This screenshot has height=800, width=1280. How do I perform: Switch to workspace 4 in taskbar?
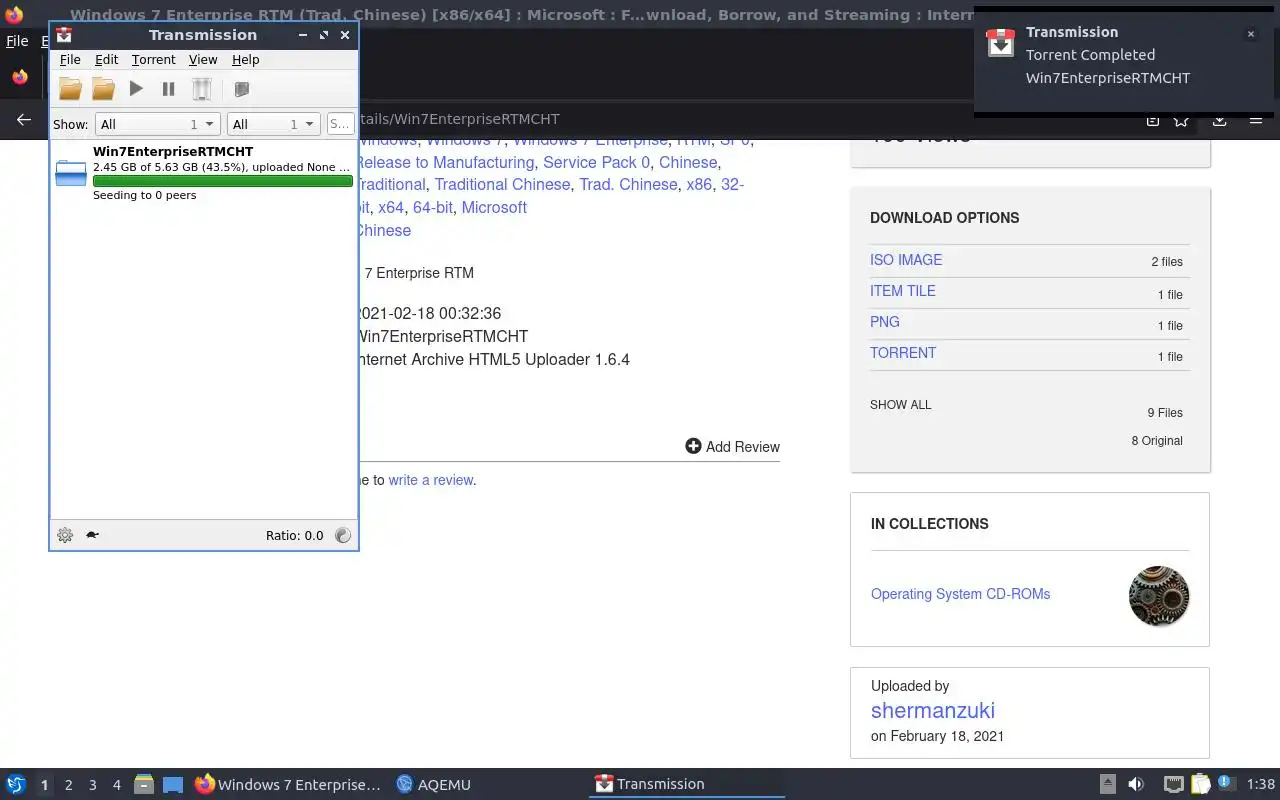click(116, 785)
